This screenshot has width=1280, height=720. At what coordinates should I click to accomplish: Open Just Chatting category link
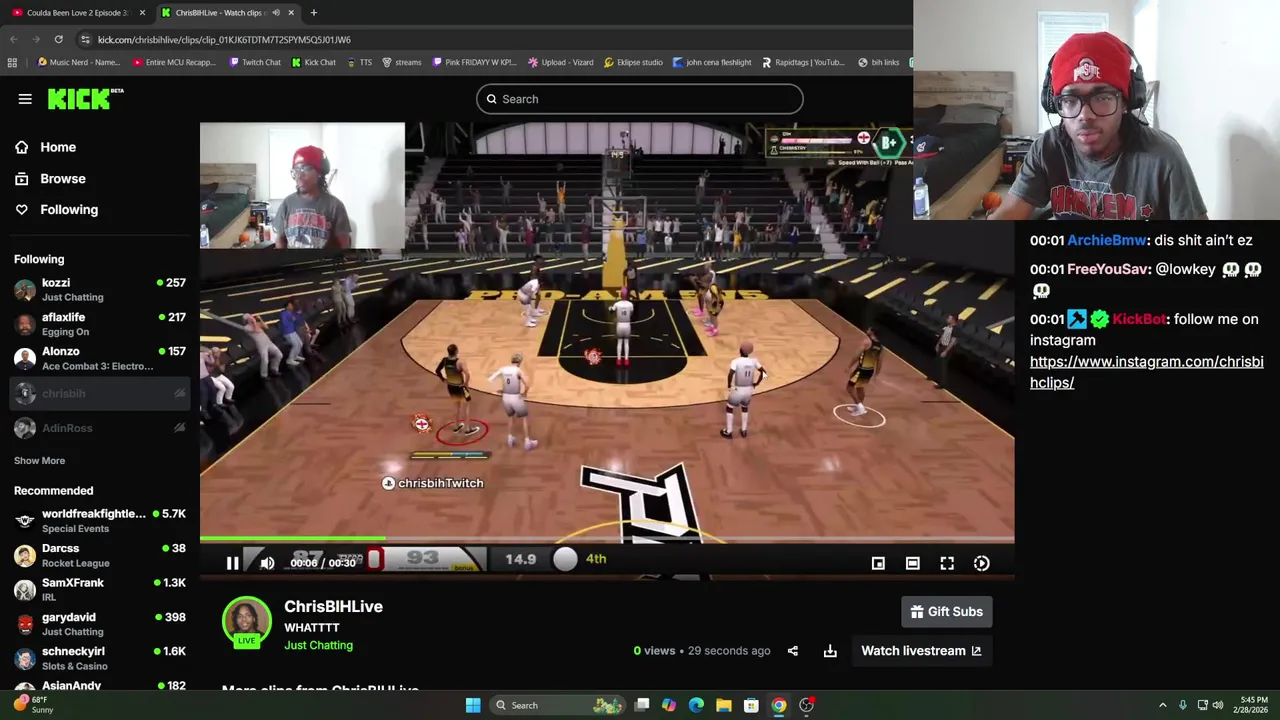pos(318,645)
